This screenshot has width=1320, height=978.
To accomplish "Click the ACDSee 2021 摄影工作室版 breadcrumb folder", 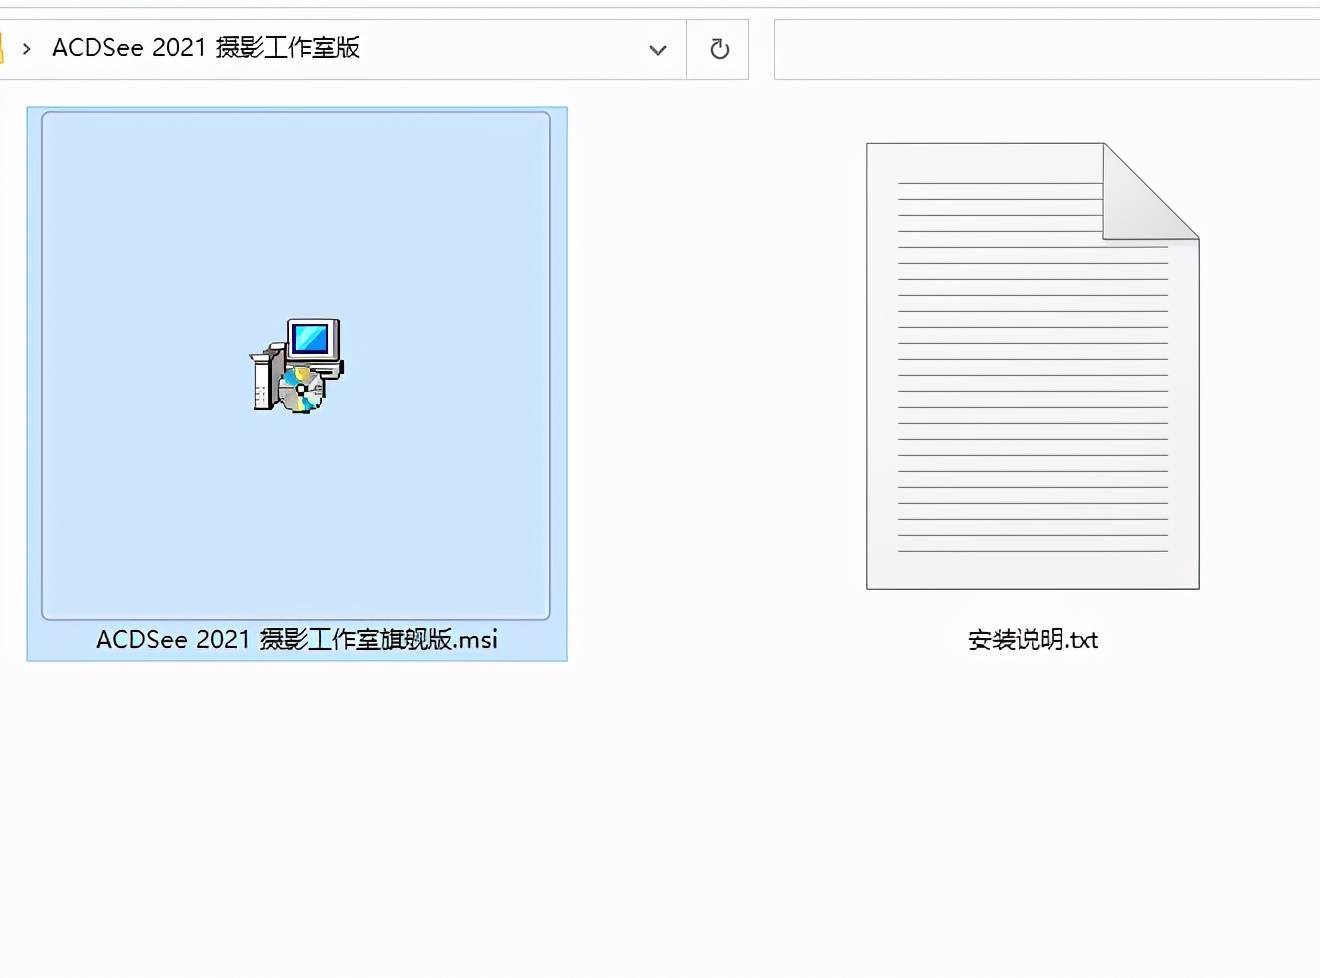I will (206, 48).
